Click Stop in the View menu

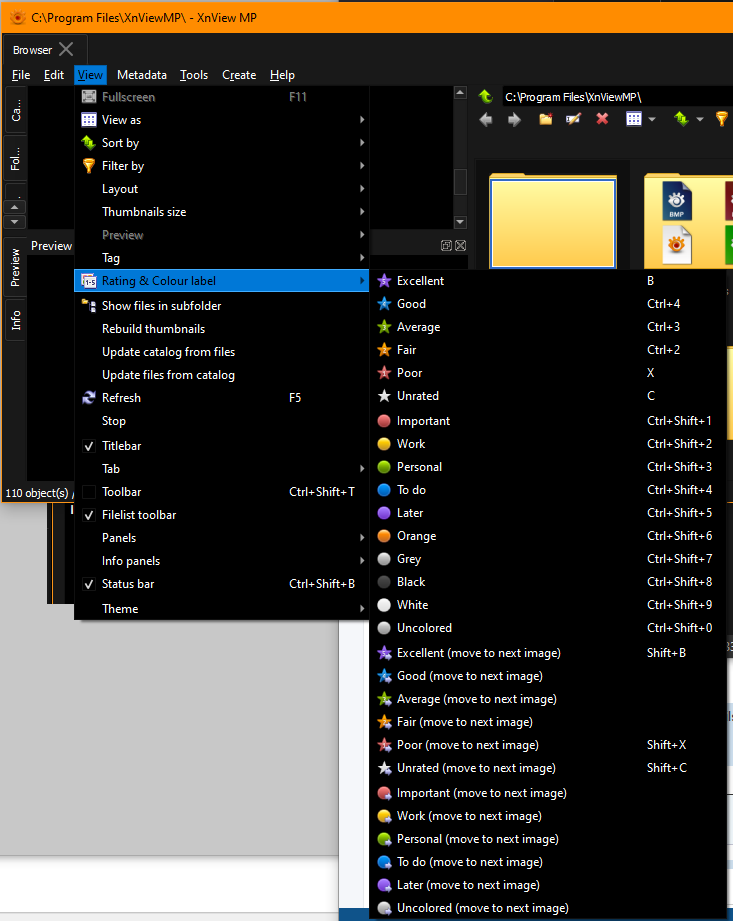tap(221, 421)
